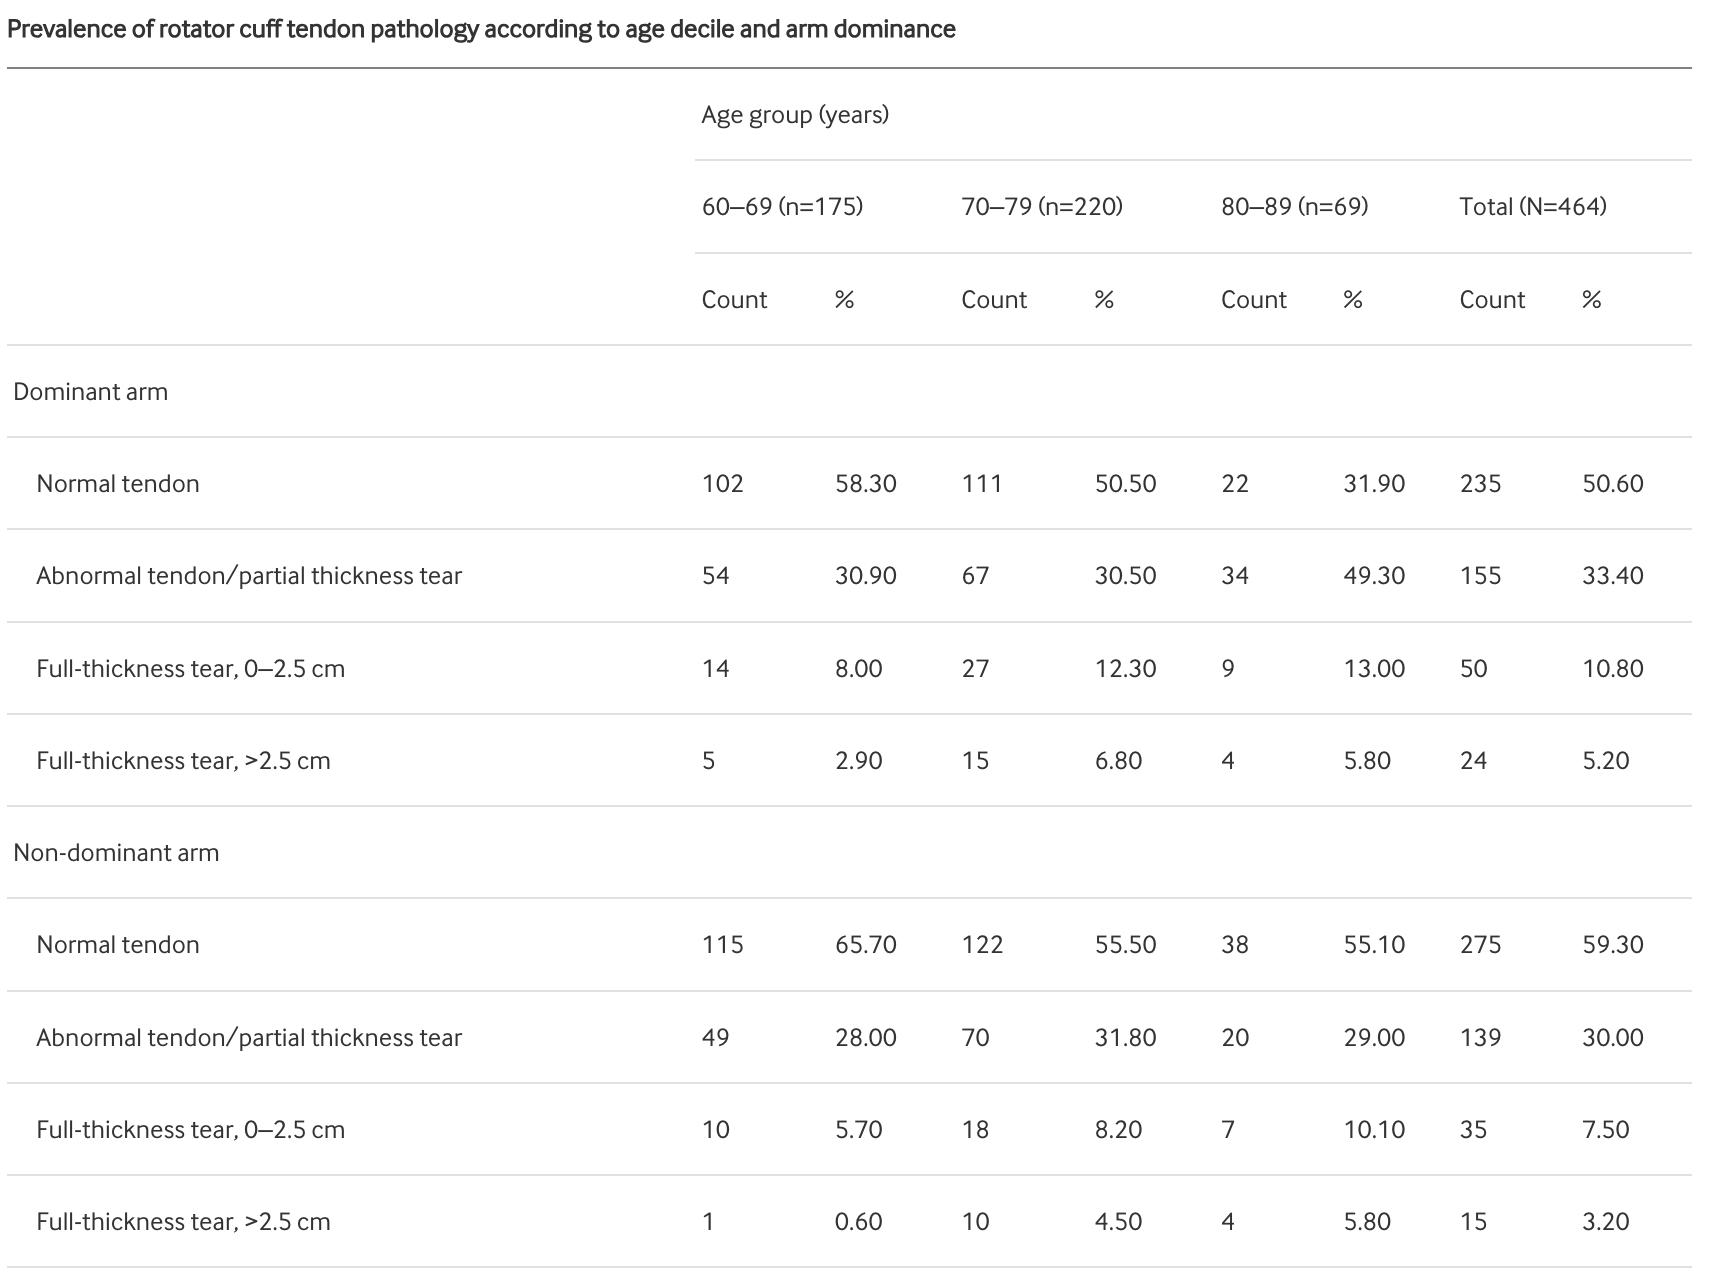This screenshot has width=1724, height=1284.
Task: Click the table title about rotator cuff prevalence
Action: click(x=481, y=30)
